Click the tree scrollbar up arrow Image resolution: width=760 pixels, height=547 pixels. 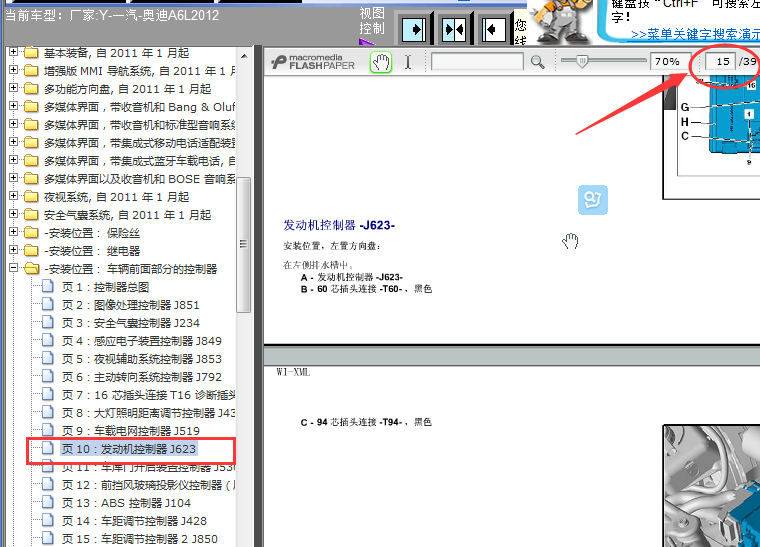click(244, 56)
